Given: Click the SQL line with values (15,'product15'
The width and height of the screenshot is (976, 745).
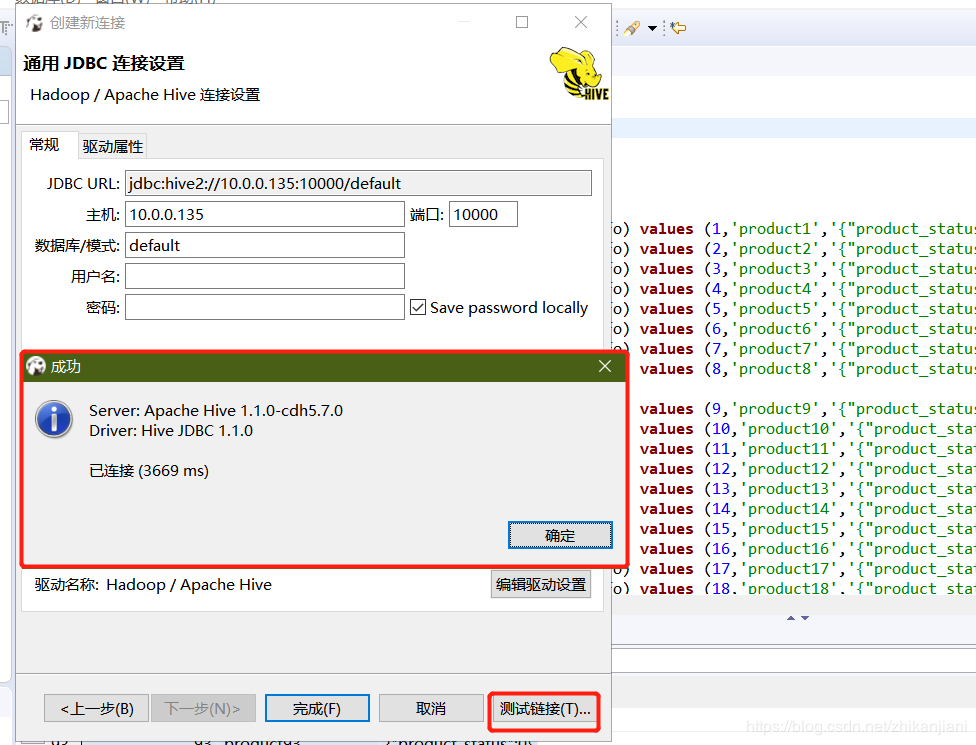Looking at the screenshot, I should [x=807, y=528].
